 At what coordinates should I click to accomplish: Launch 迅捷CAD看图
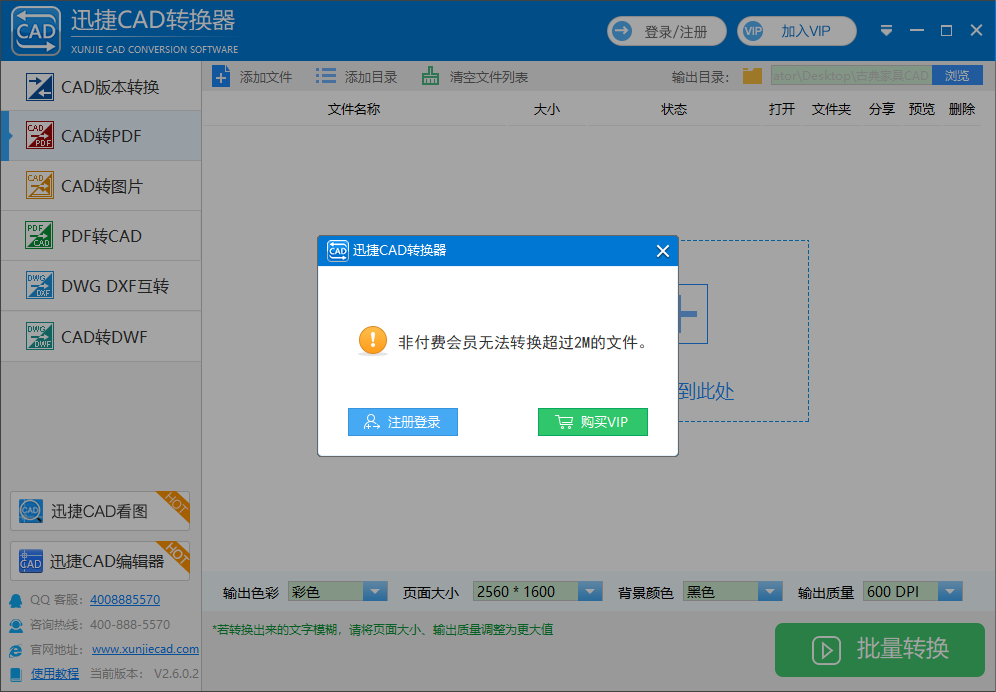(100, 511)
